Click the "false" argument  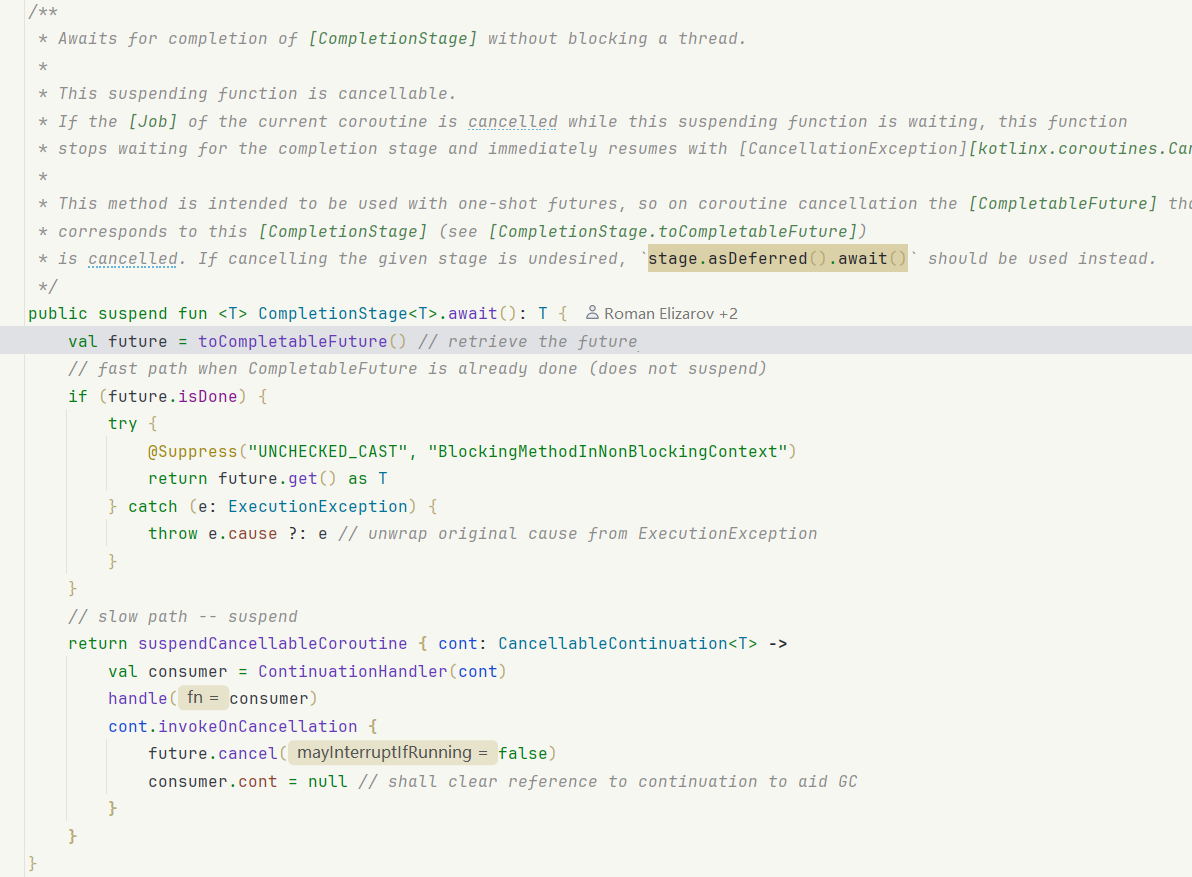[523, 754]
